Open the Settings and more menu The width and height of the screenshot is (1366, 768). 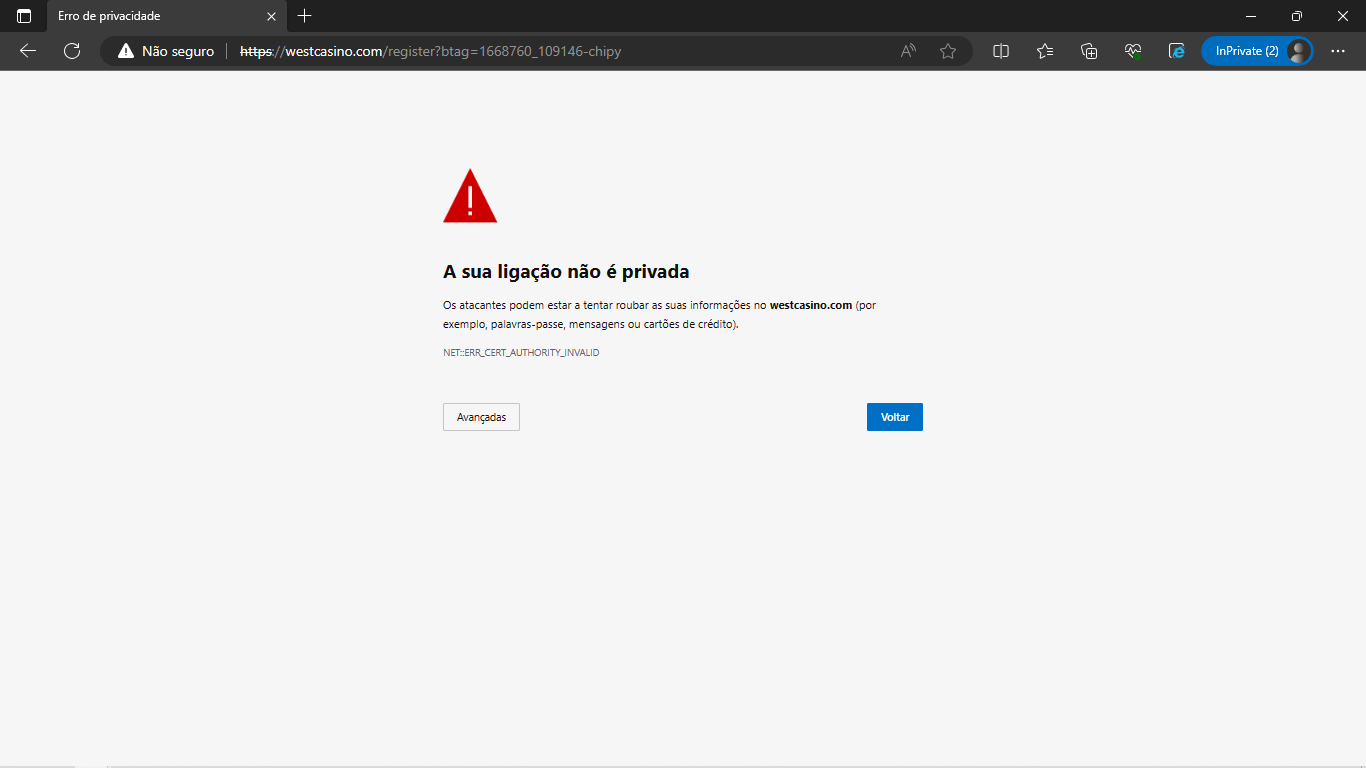pos(1339,51)
